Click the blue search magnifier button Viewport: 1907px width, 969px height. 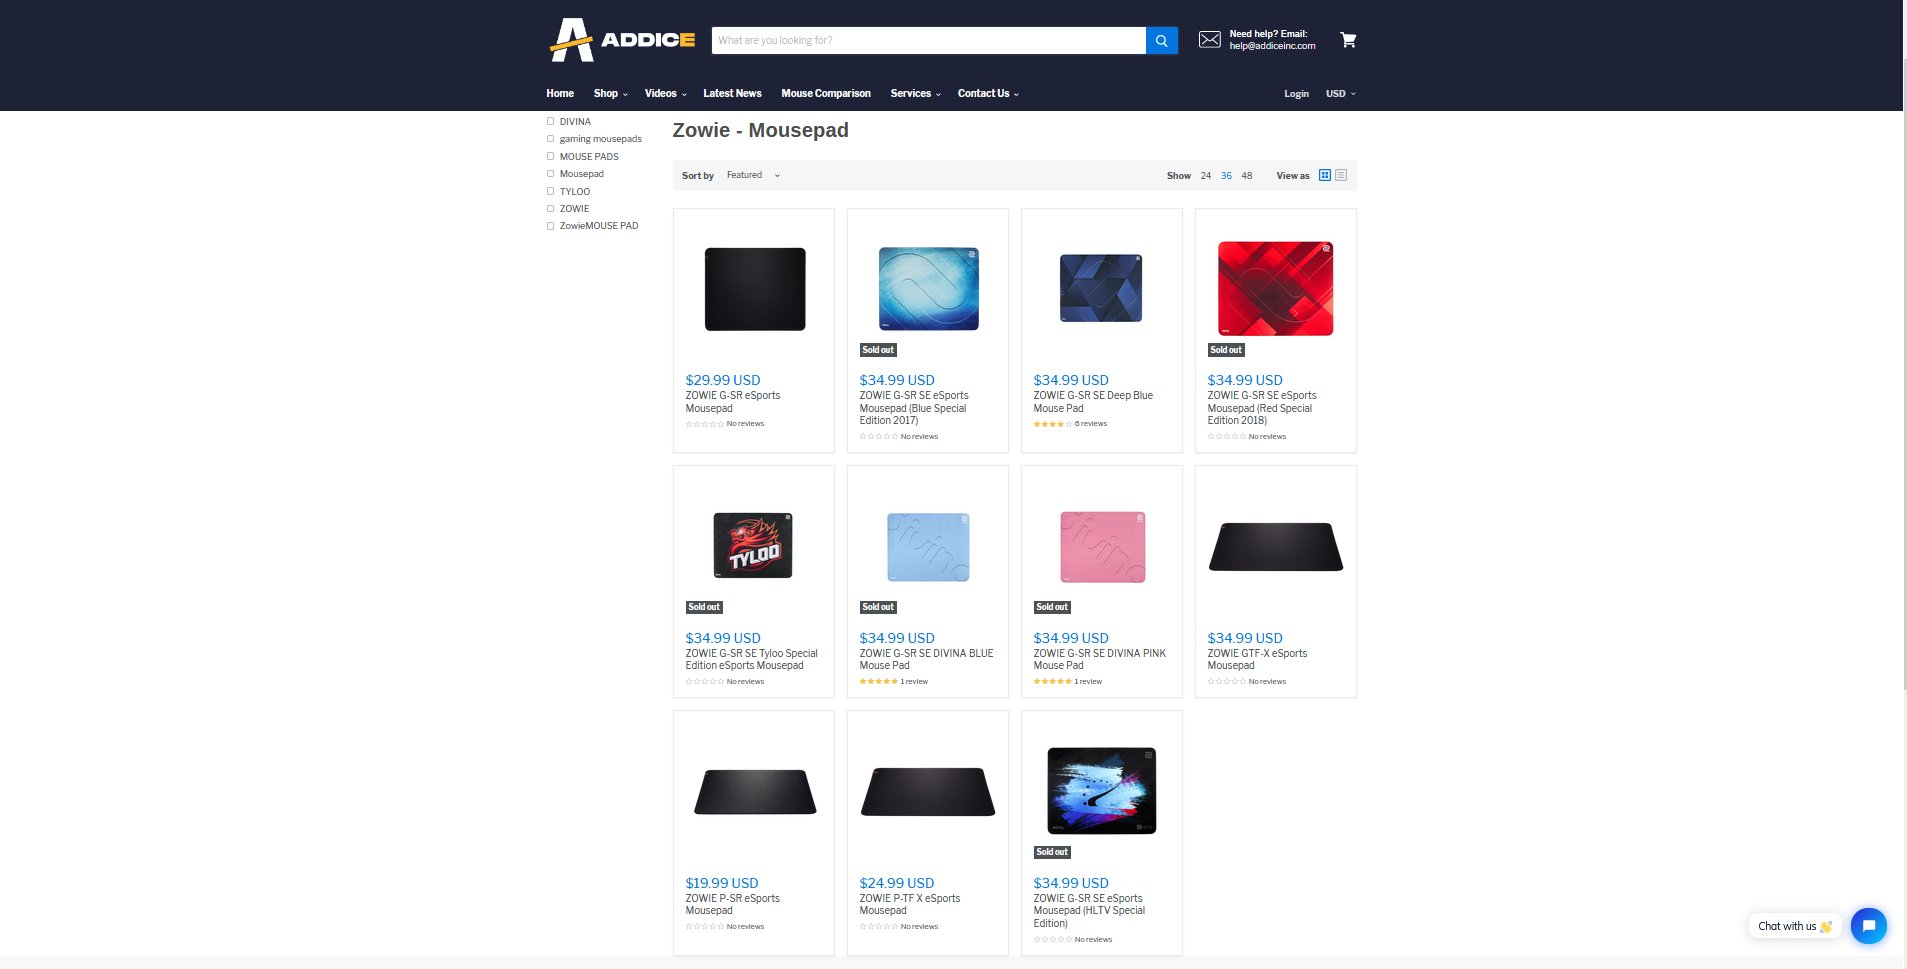point(1161,40)
